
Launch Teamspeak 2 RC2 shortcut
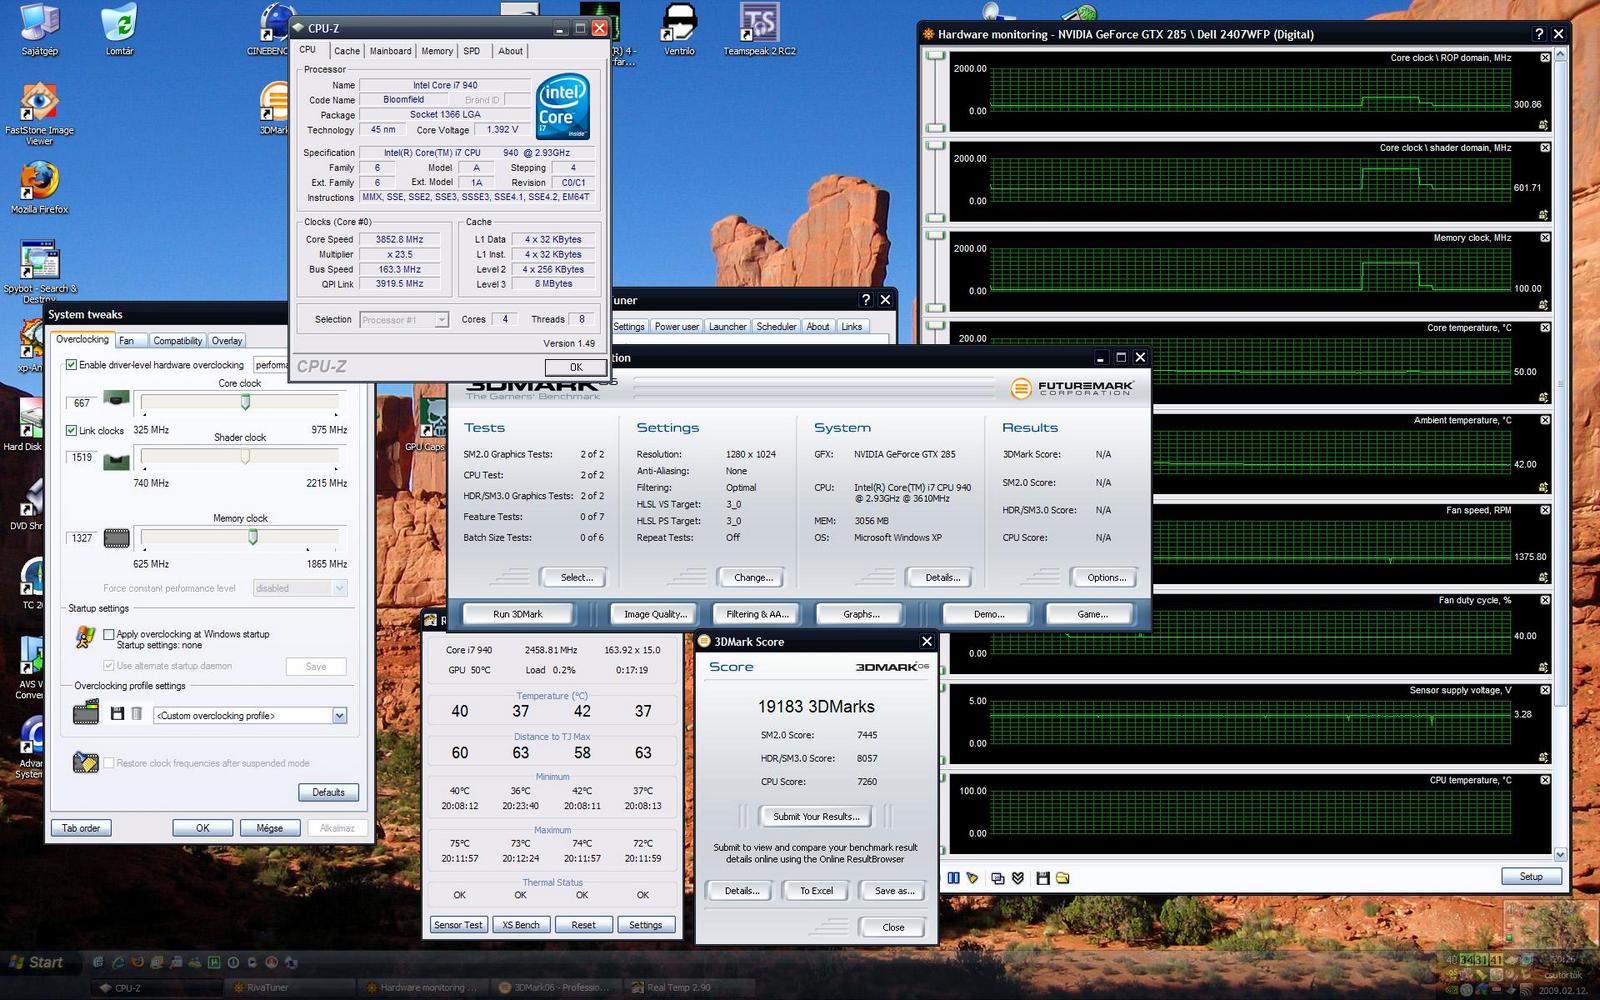coord(760,30)
